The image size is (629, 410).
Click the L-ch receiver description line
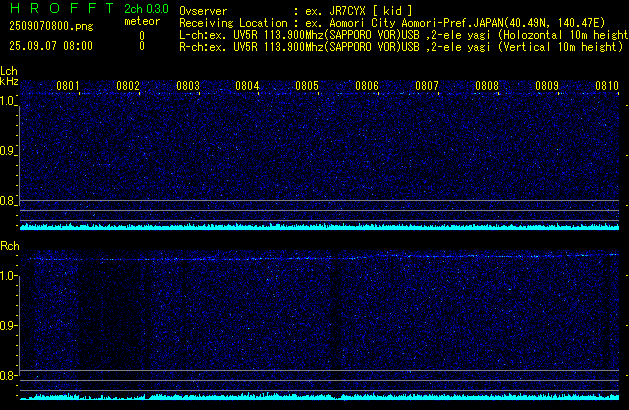[404, 35]
